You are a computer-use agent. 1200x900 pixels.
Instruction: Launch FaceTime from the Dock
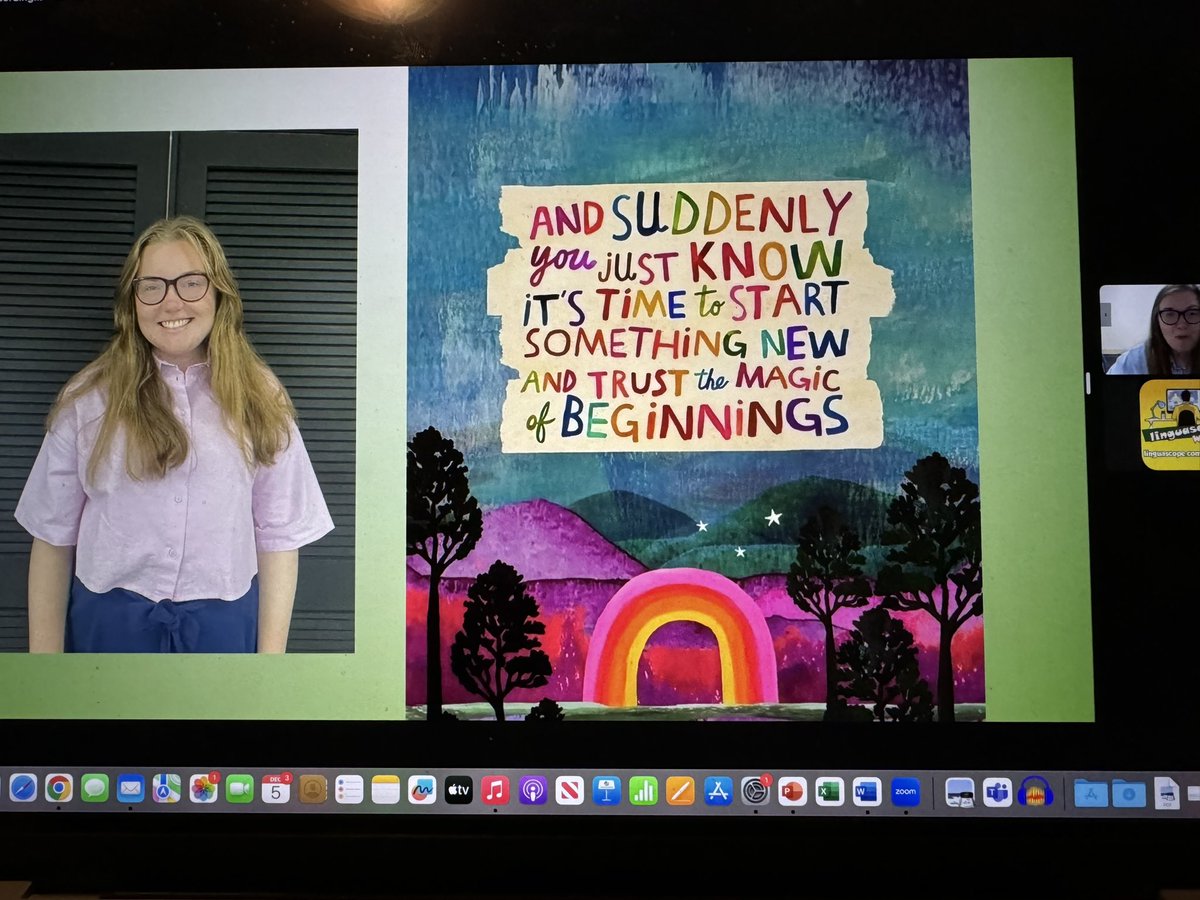coord(240,788)
